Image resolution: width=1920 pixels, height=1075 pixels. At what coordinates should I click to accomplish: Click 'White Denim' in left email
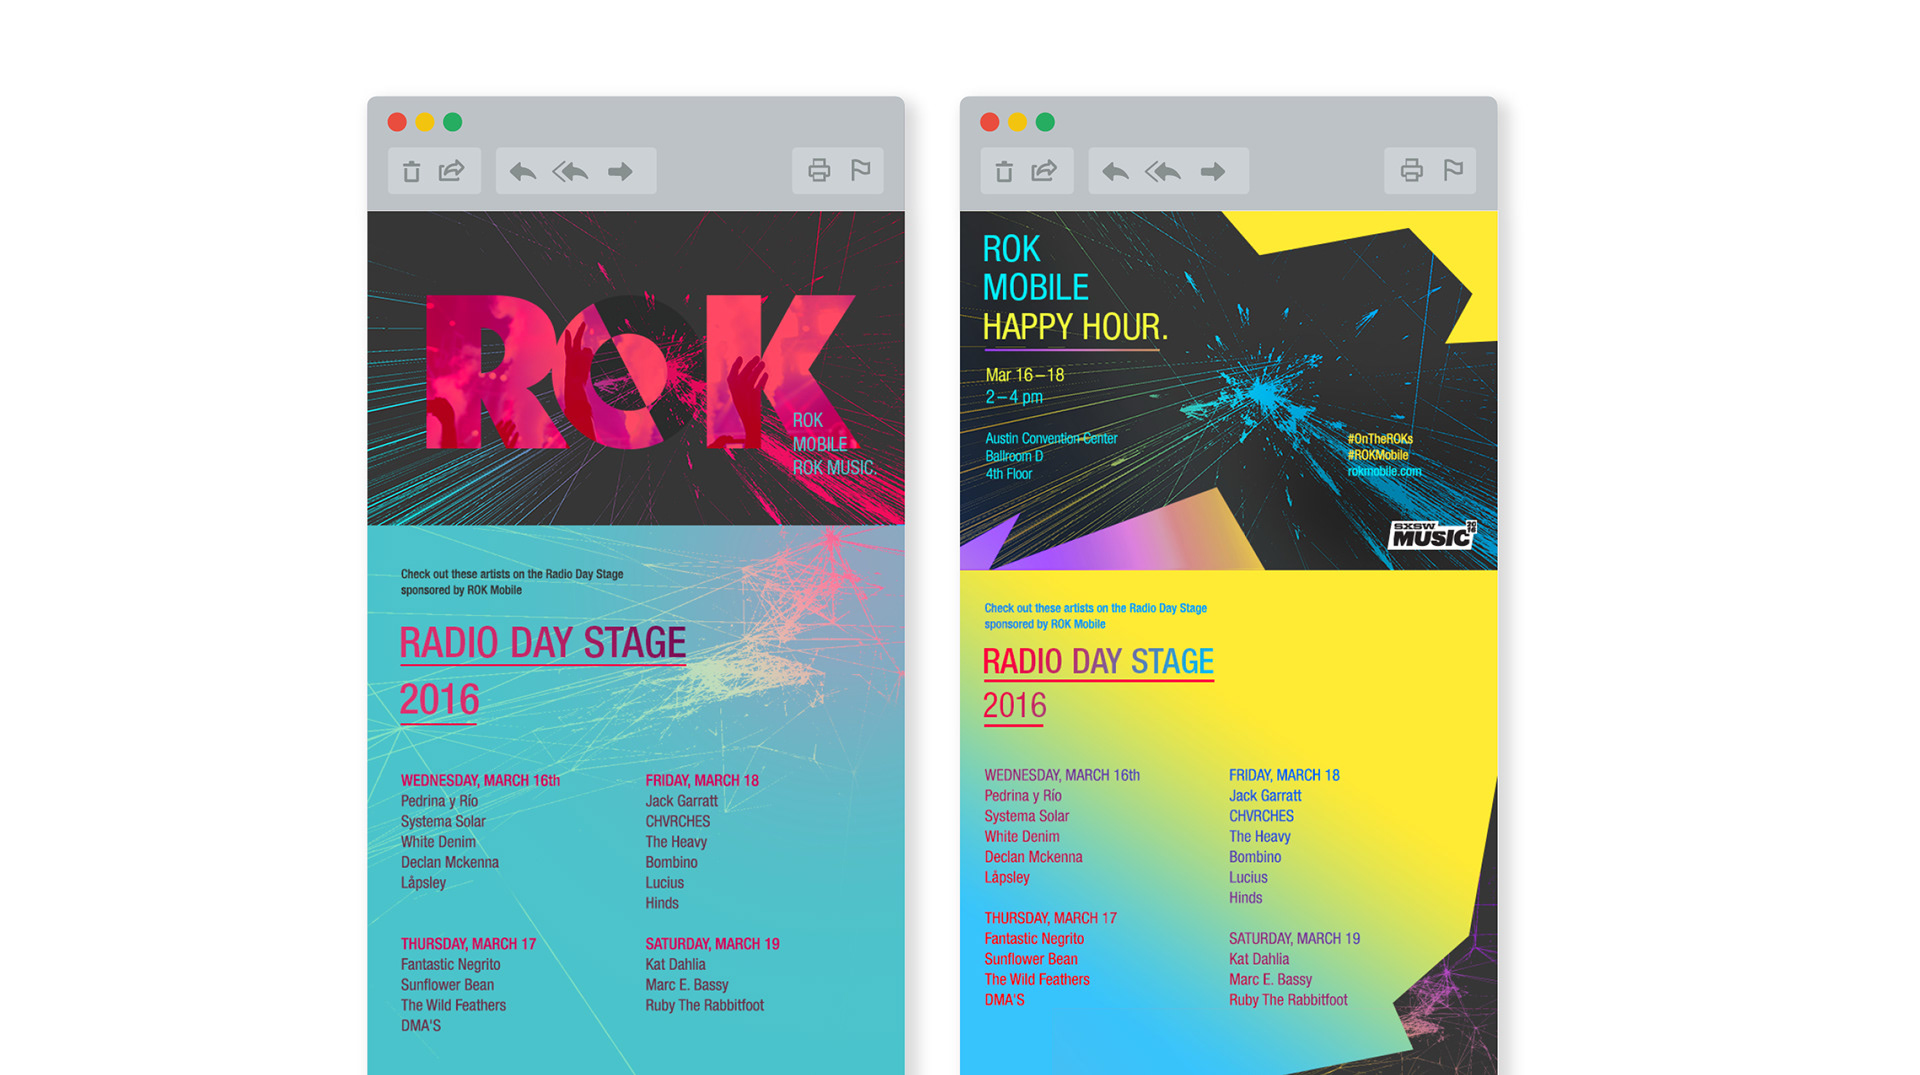pos(438,842)
